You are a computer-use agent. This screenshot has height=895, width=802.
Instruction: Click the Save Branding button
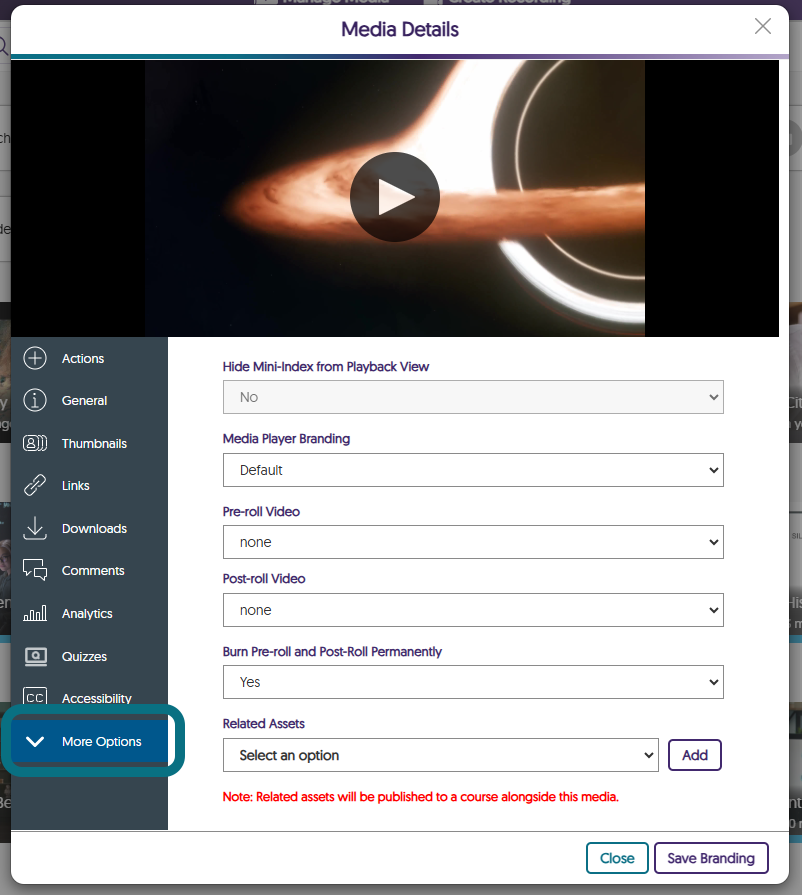[x=711, y=858]
